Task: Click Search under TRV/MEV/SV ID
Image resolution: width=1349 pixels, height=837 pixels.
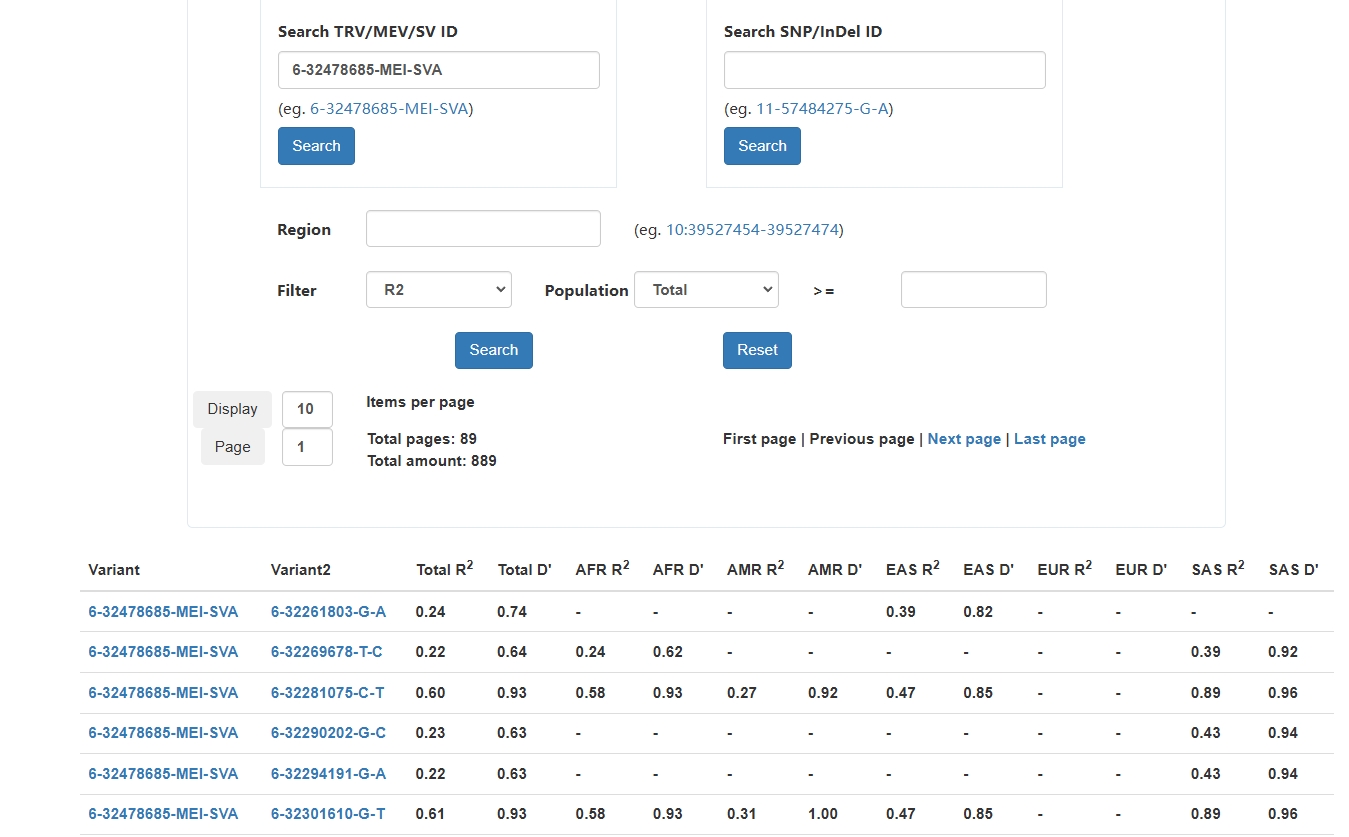Action: 316,146
